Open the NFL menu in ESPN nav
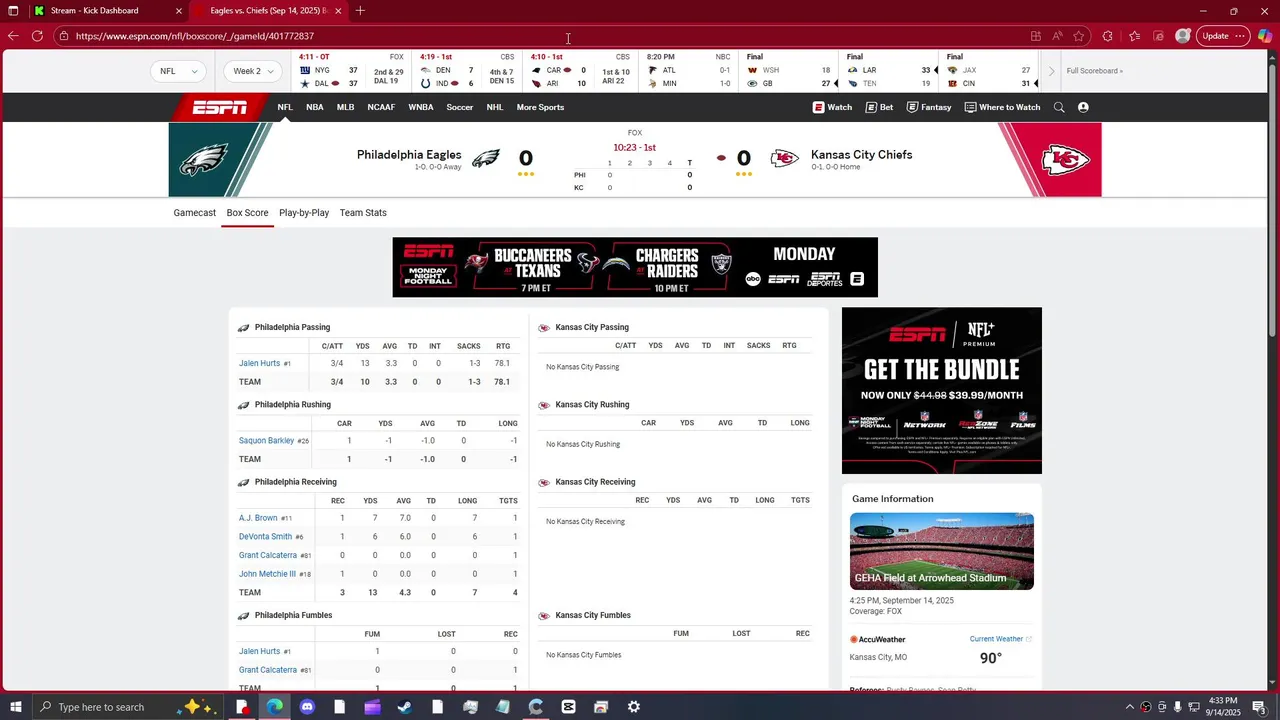This screenshot has height=720, width=1280. [285, 107]
